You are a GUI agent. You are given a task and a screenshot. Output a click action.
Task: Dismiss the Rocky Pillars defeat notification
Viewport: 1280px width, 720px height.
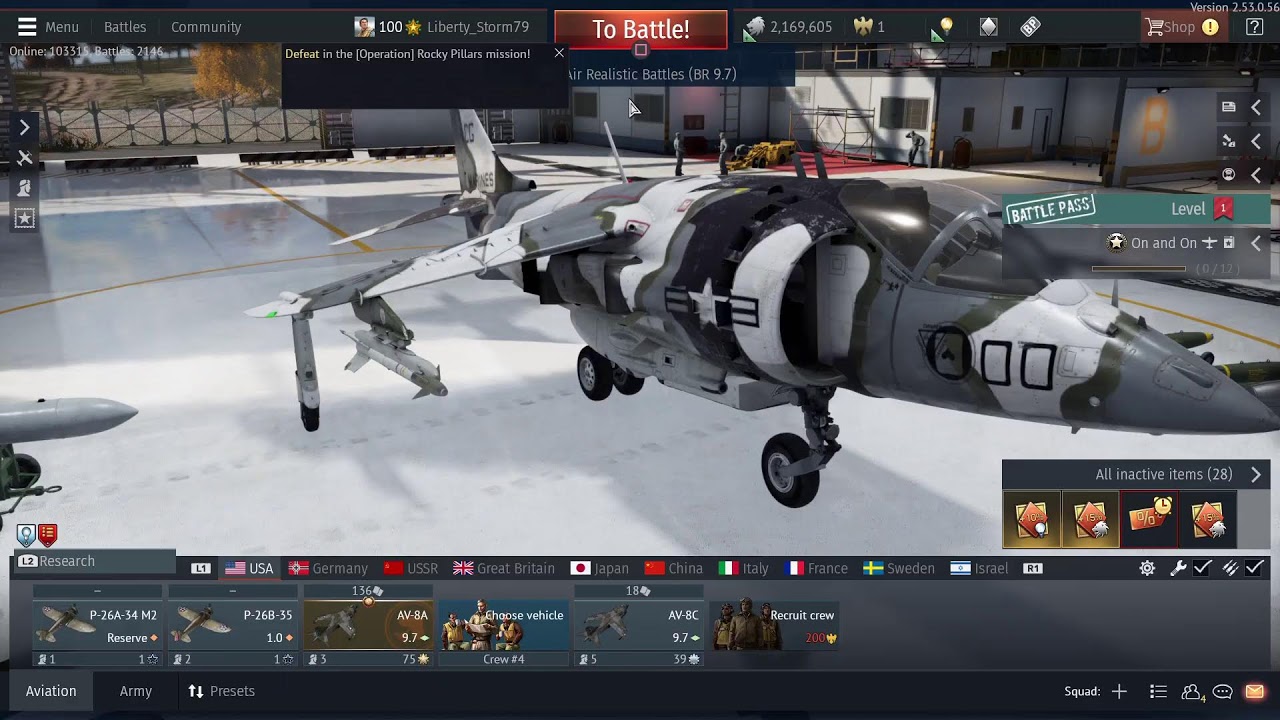559,53
